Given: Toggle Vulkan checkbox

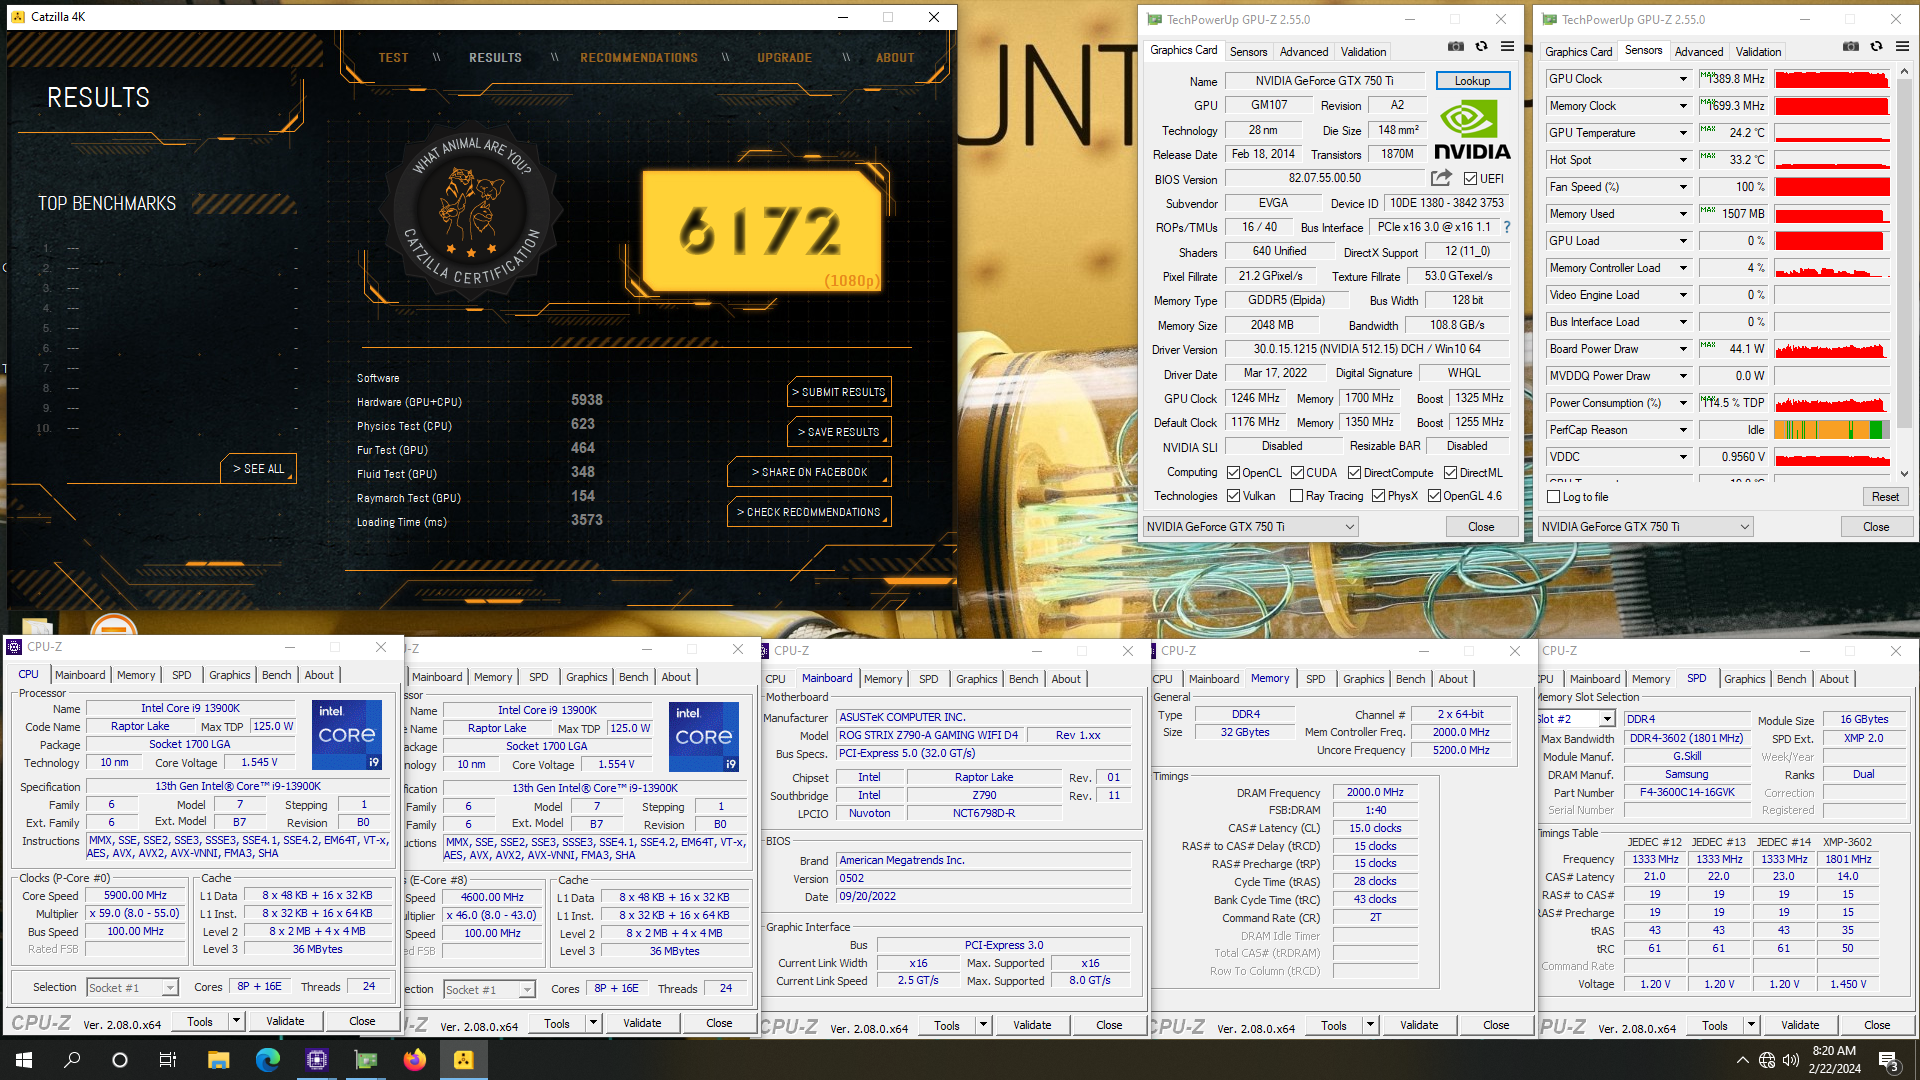Looking at the screenshot, I should point(1234,496).
